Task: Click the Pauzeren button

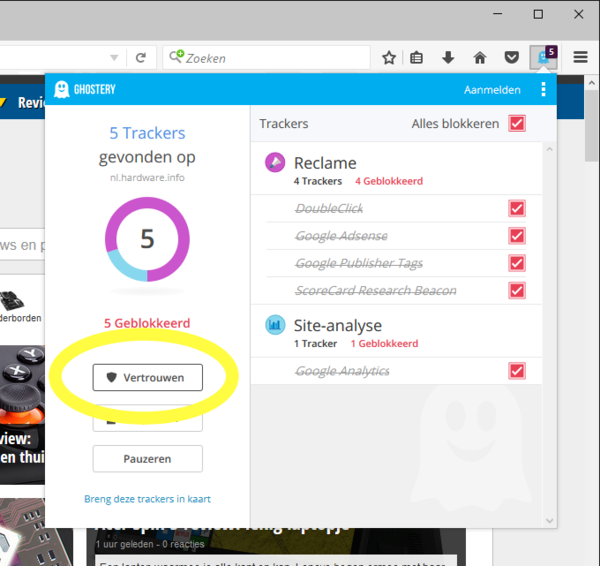Action: (x=148, y=458)
